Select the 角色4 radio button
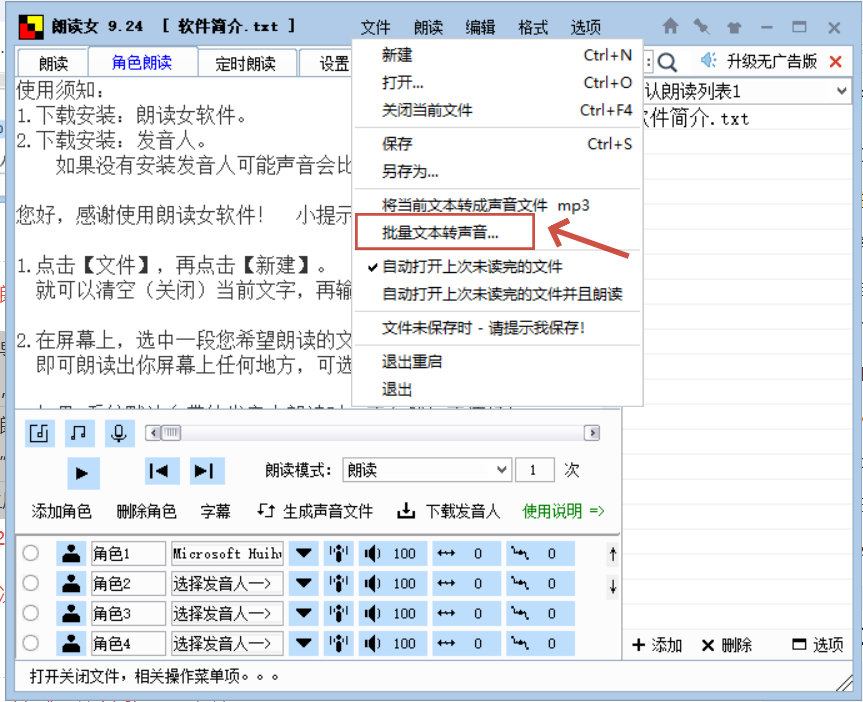 [31, 643]
